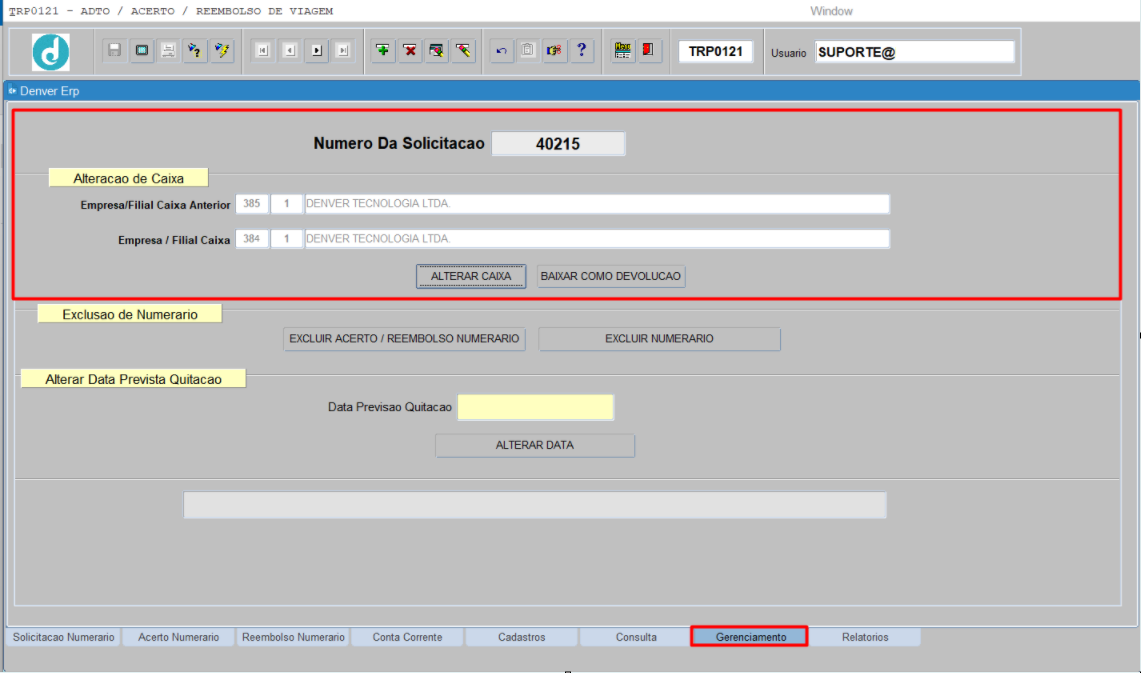Click the EXCLUIR NUMERARIO button
The height and width of the screenshot is (673, 1141).
pyautogui.click(x=659, y=339)
